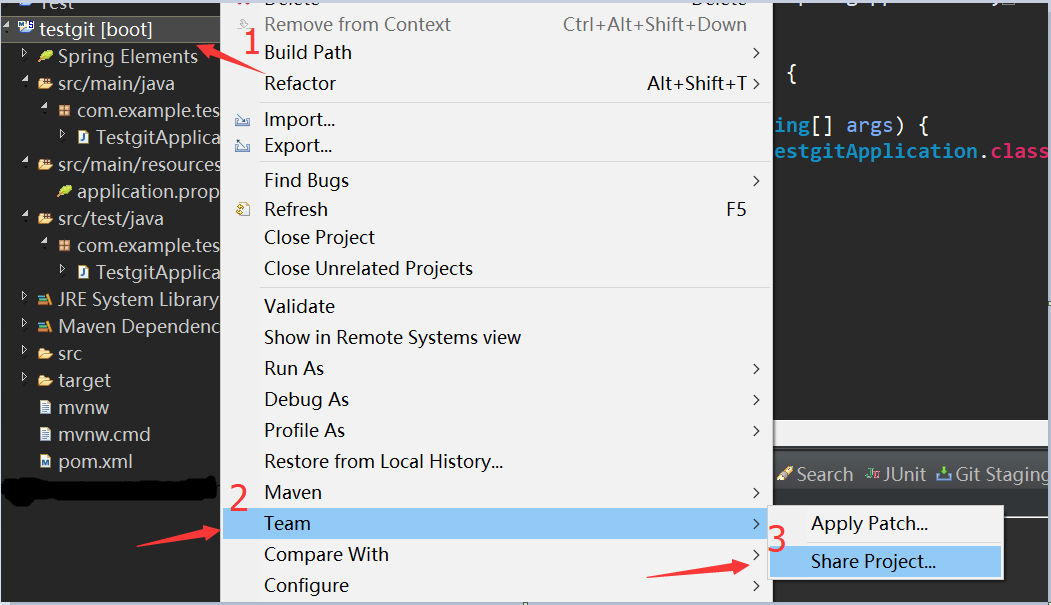Click the pom.xml file icon
The height and width of the screenshot is (605, 1051).
(x=45, y=462)
